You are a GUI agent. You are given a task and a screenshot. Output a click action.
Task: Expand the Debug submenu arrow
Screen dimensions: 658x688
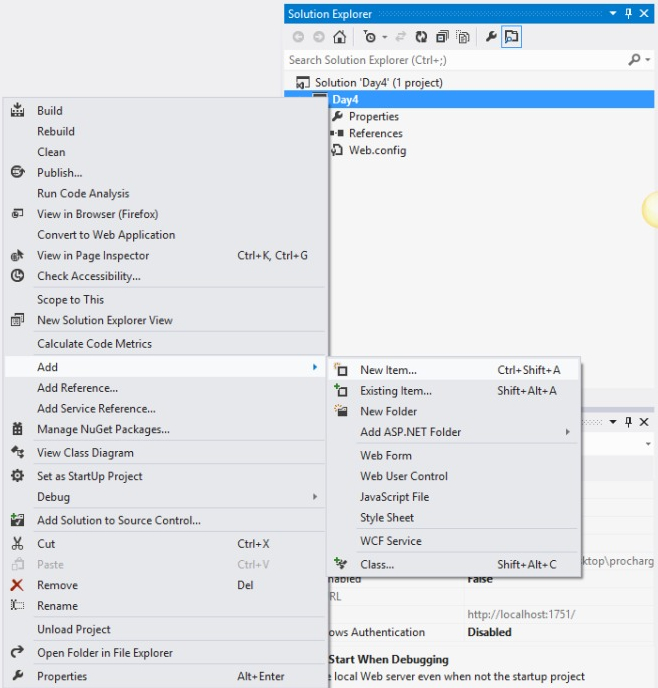pyautogui.click(x=315, y=497)
